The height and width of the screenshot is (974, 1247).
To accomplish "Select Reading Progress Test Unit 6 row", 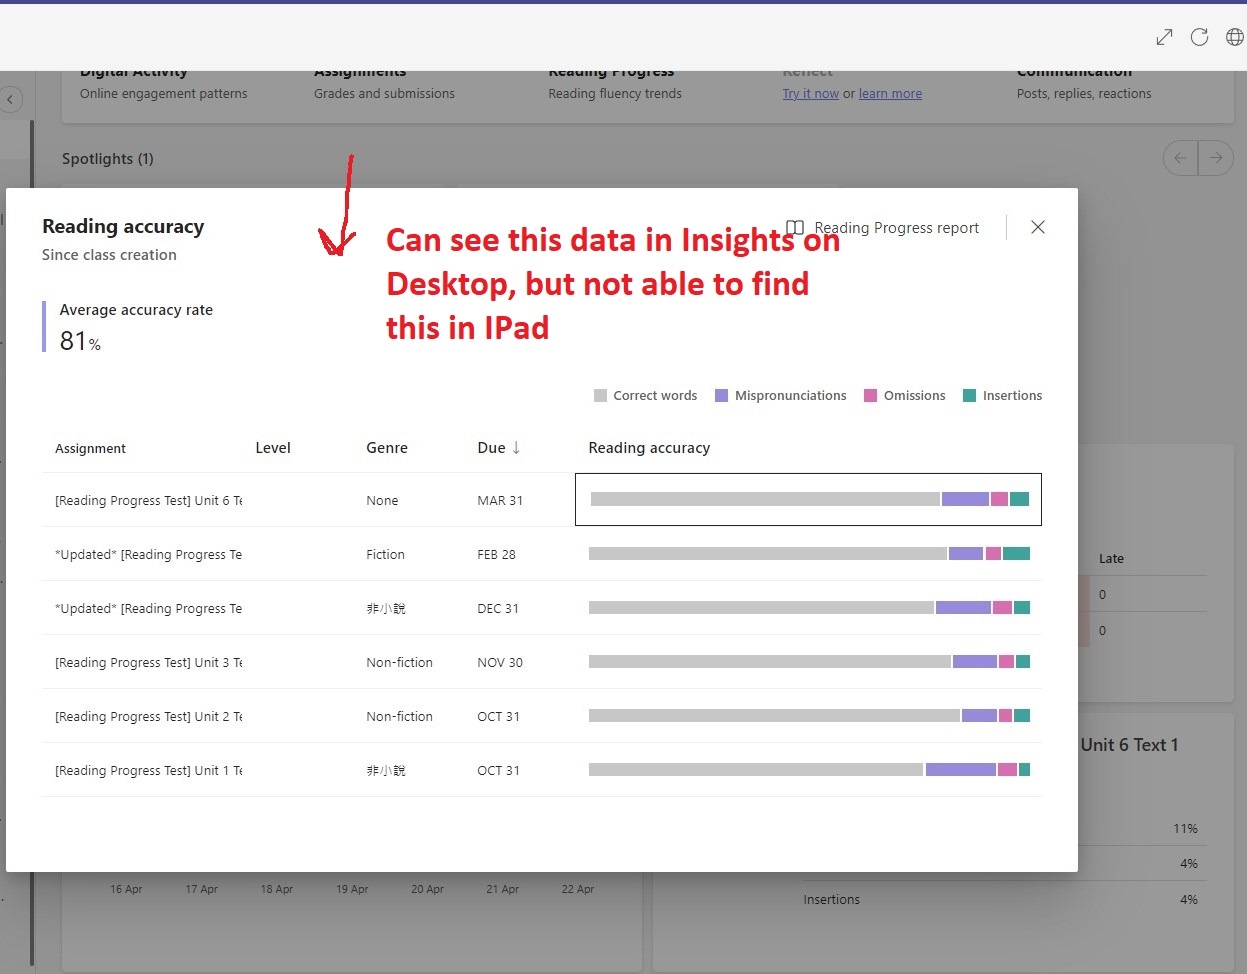I will [542, 500].
